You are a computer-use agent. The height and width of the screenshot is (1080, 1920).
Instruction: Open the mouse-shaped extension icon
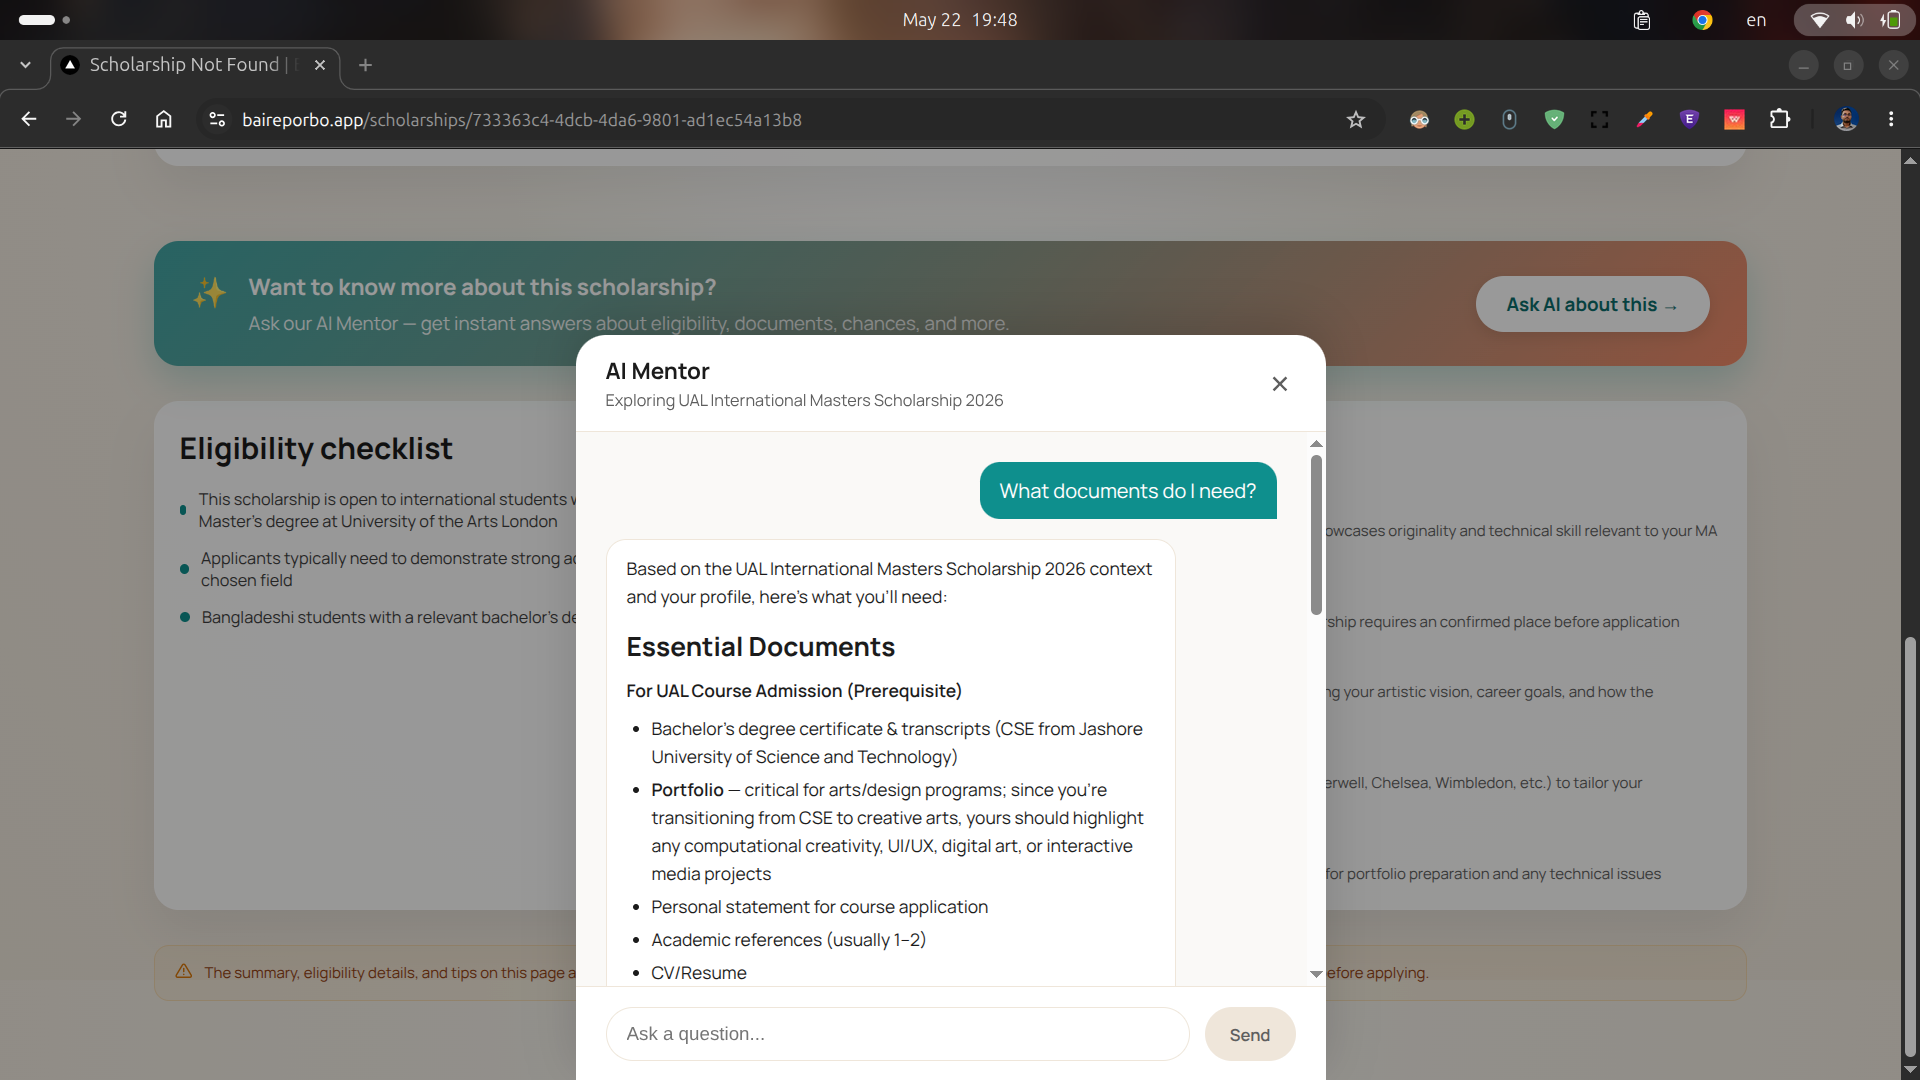[x=1509, y=120]
